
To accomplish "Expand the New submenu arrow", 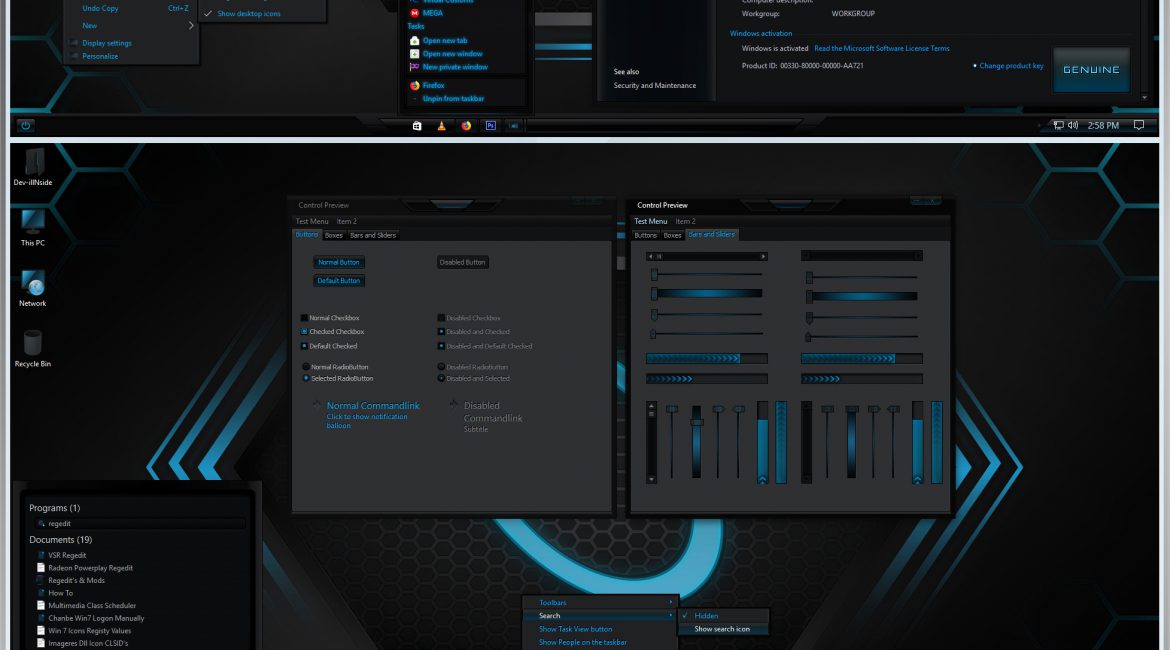I will [x=191, y=25].
